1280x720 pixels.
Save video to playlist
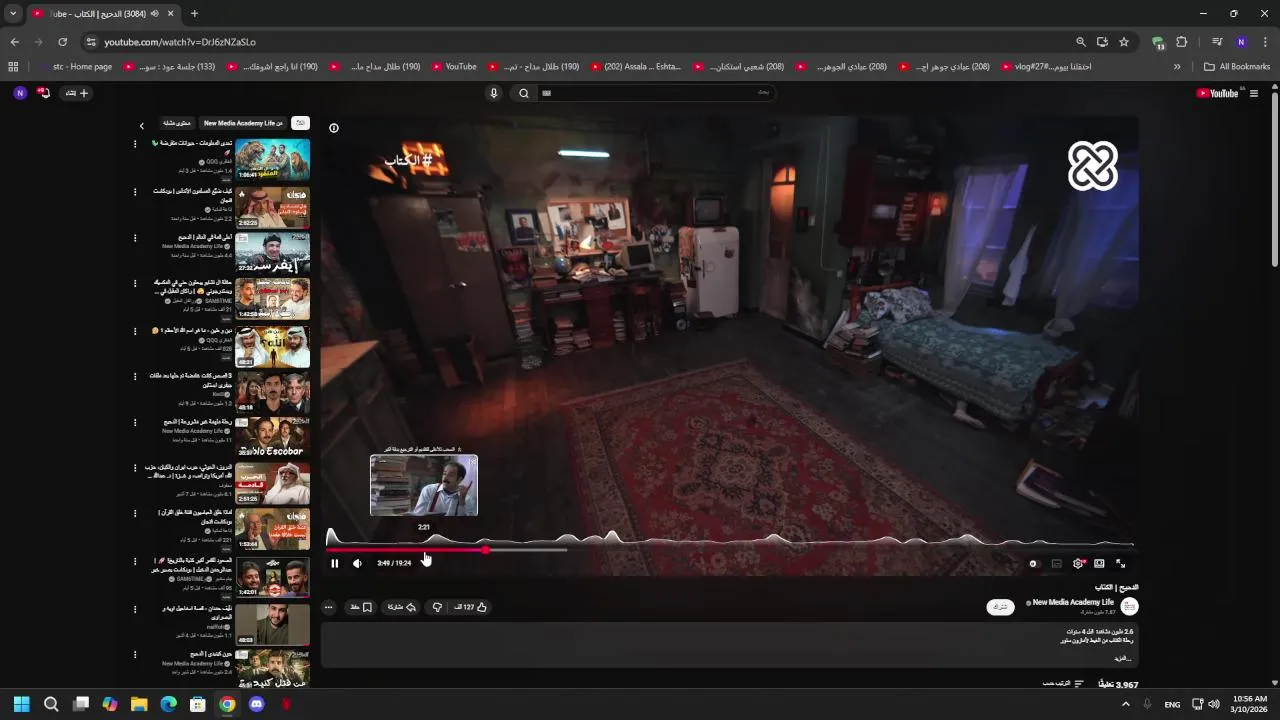click(x=361, y=607)
